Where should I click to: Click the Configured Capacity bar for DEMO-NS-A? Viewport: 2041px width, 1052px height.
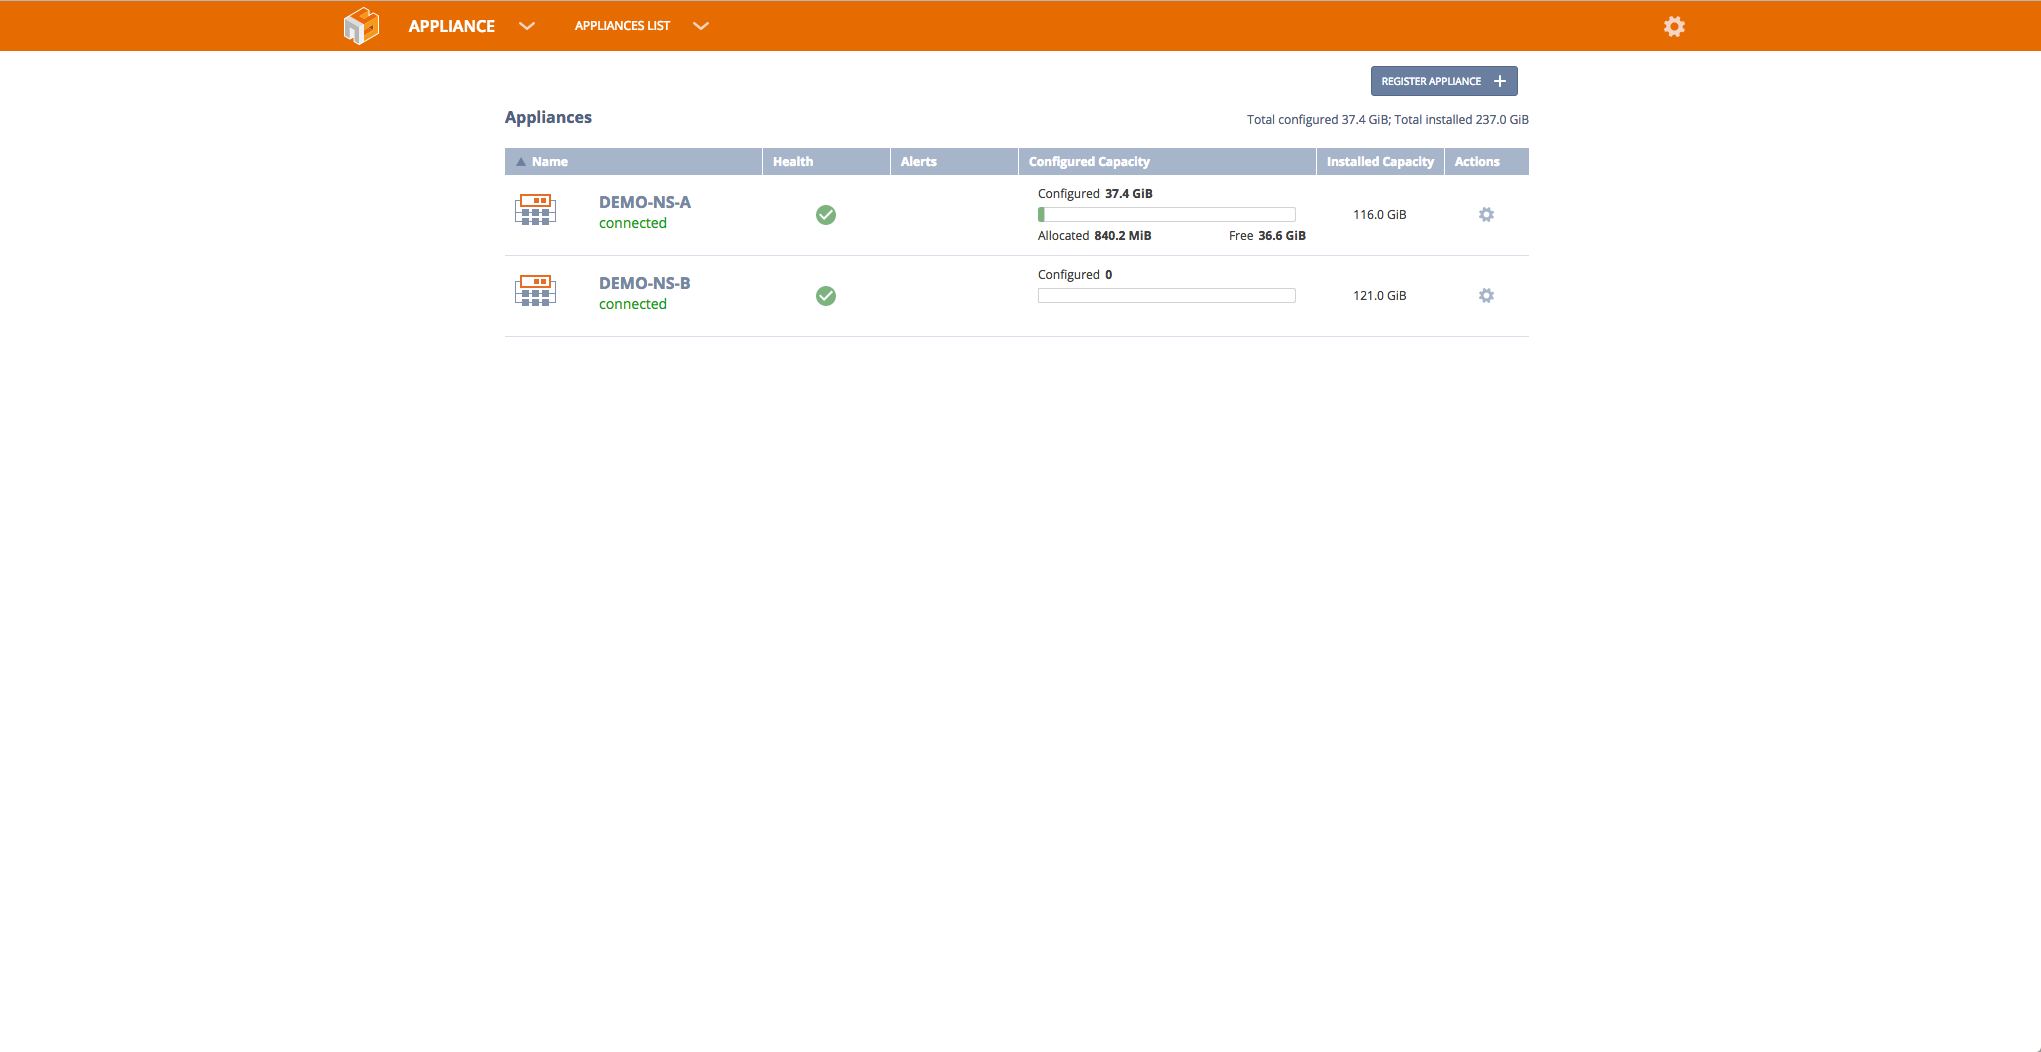point(1166,214)
